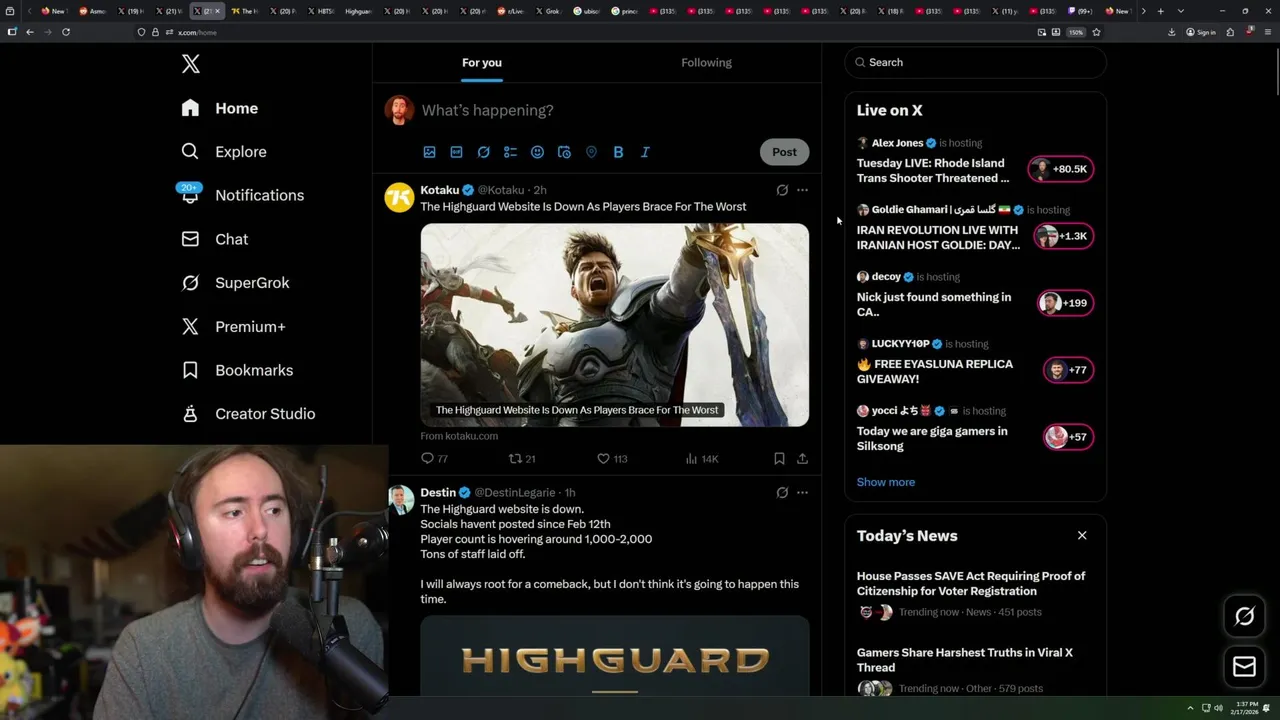The image size is (1280, 720).
Task: Open the browser downloads icon
Action: [1171, 32]
